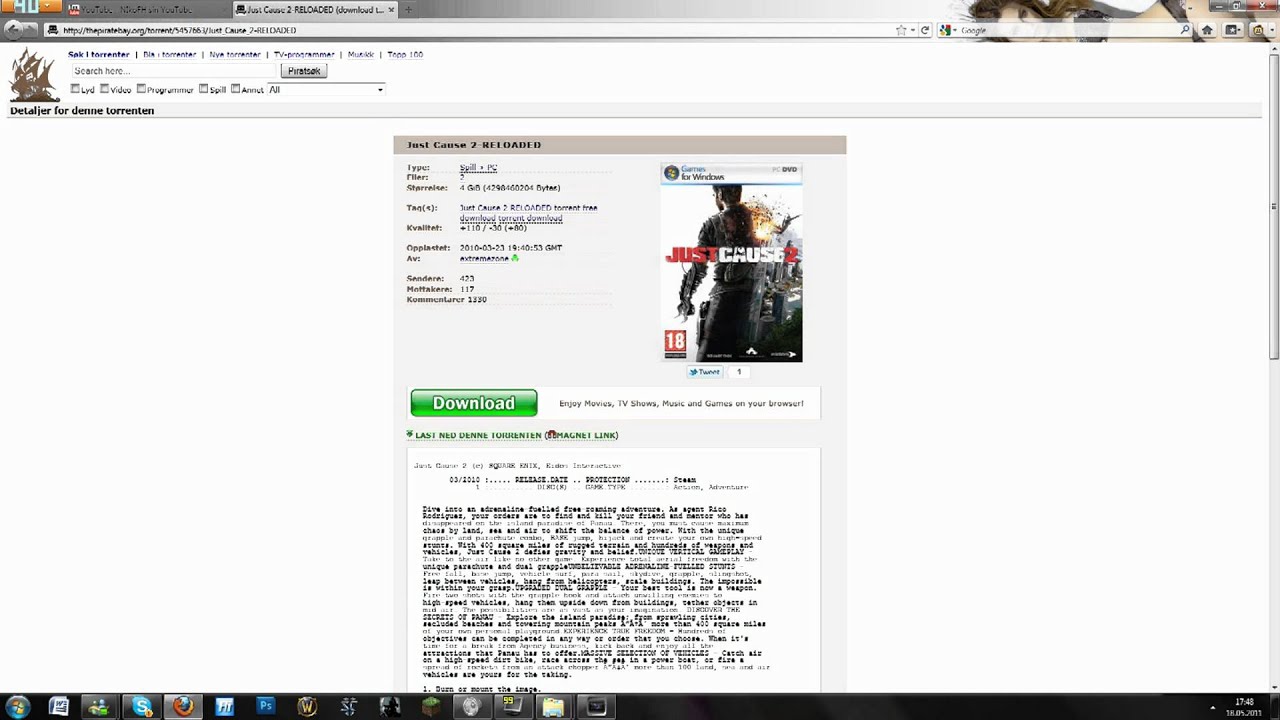The height and width of the screenshot is (720, 1280).
Task: Open the Bla i torrenter link
Action: 169,55
